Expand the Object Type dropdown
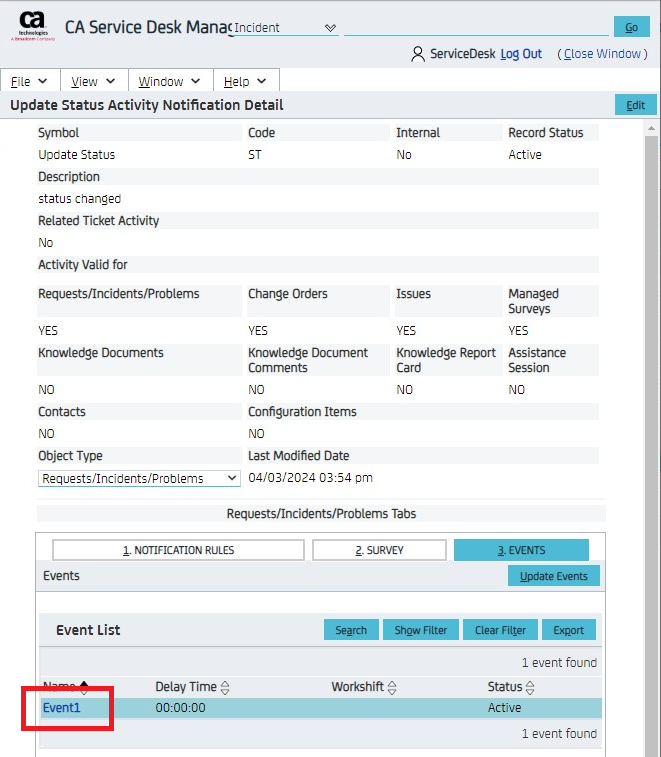661x757 pixels. [x=139, y=478]
